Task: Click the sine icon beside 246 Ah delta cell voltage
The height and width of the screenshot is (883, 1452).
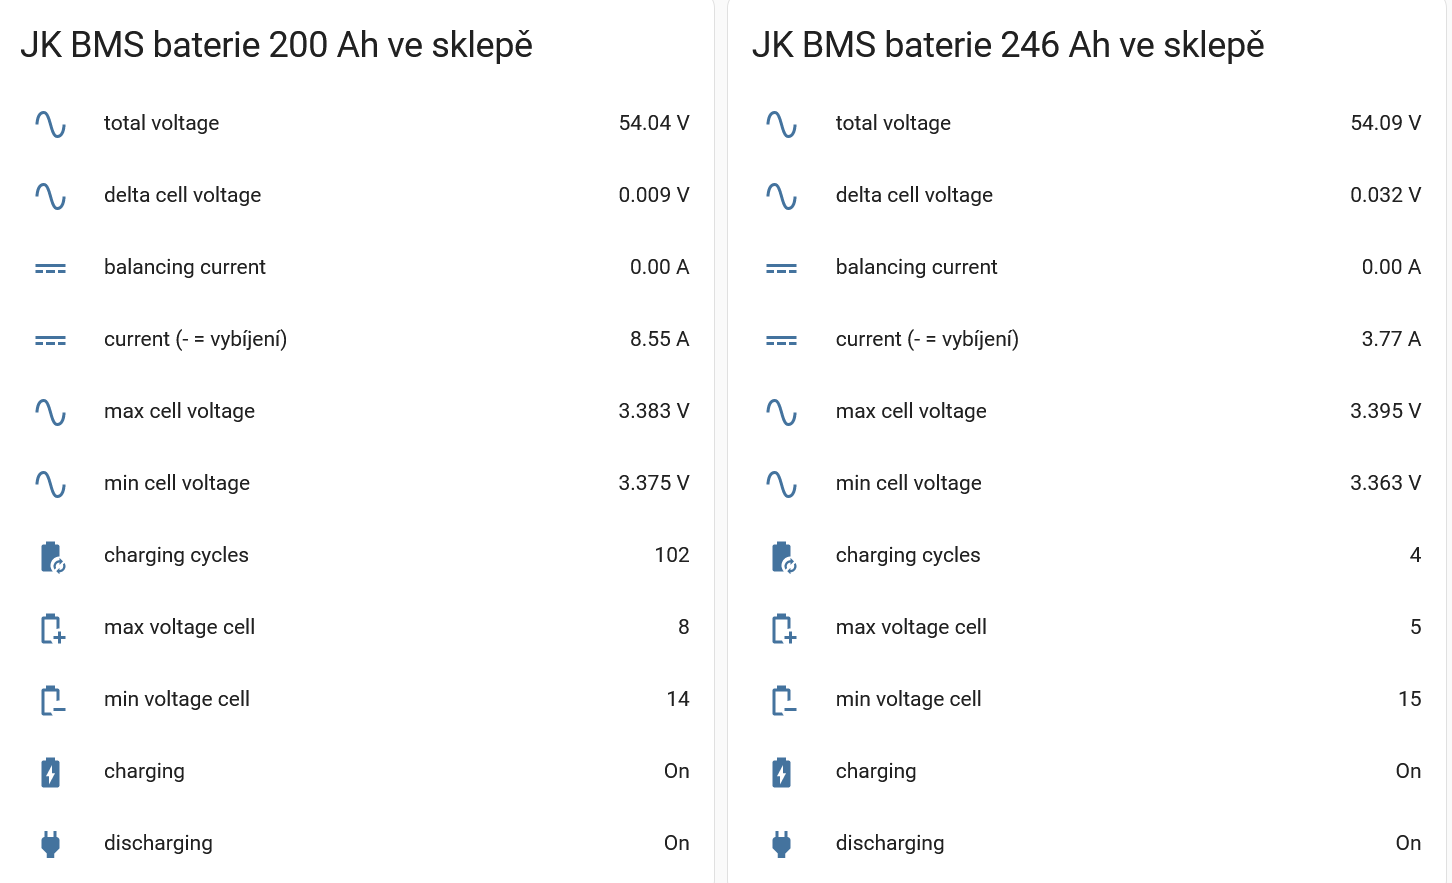Action: [x=782, y=196]
